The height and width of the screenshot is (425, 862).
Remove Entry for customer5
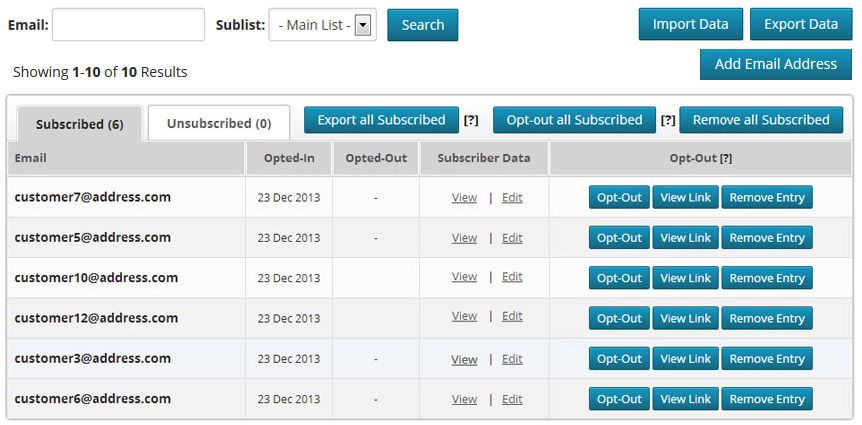pyautogui.click(x=767, y=238)
